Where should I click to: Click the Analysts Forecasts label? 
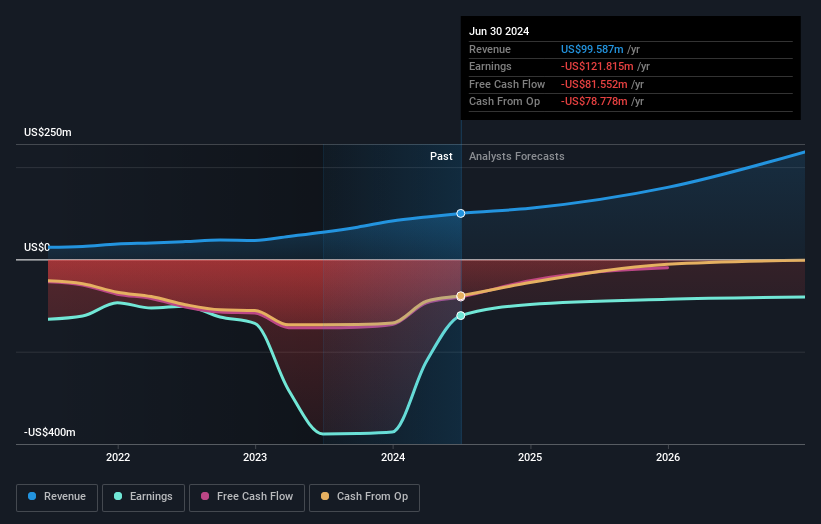(517, 156)
